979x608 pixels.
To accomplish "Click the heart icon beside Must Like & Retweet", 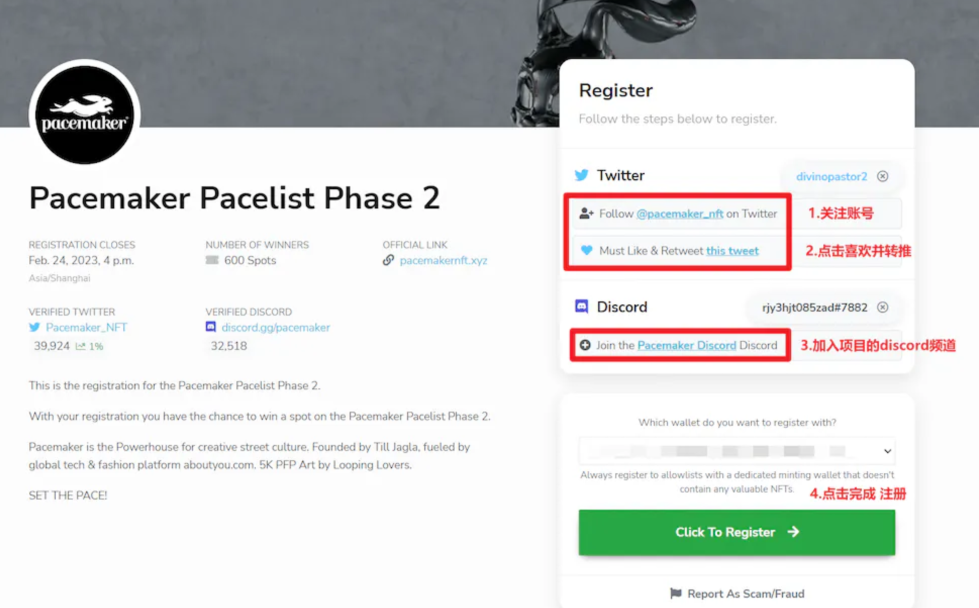I will pos(586,251).
